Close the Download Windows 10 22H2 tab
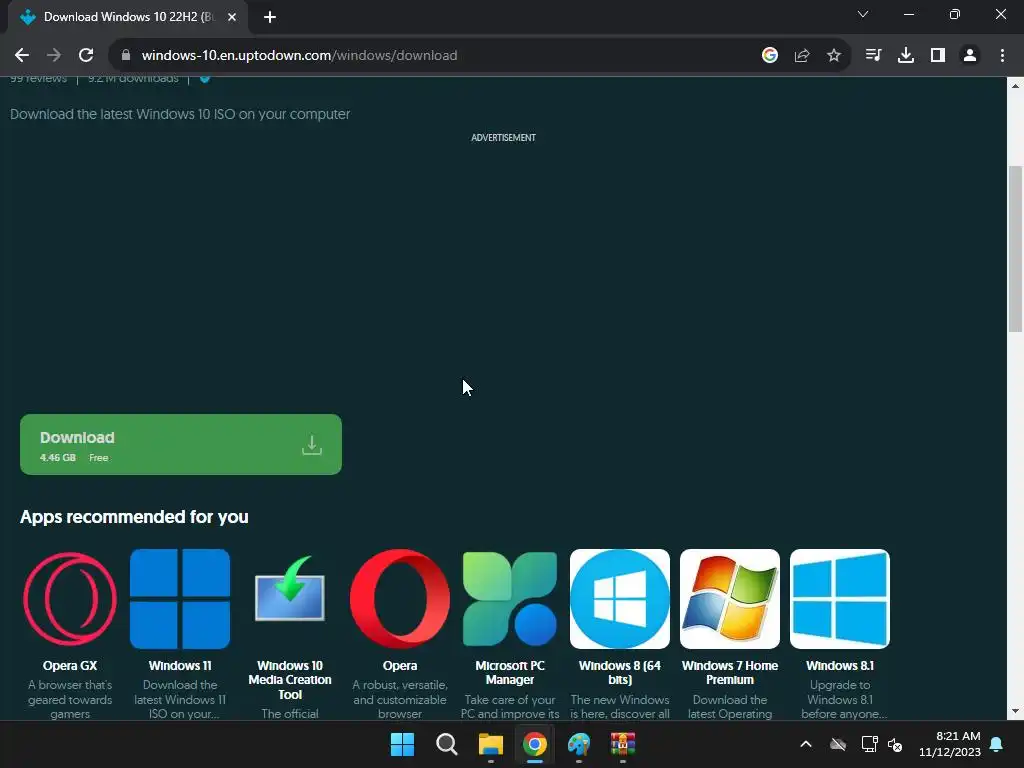Screen dimensions: 1024x768 point(232,17)
